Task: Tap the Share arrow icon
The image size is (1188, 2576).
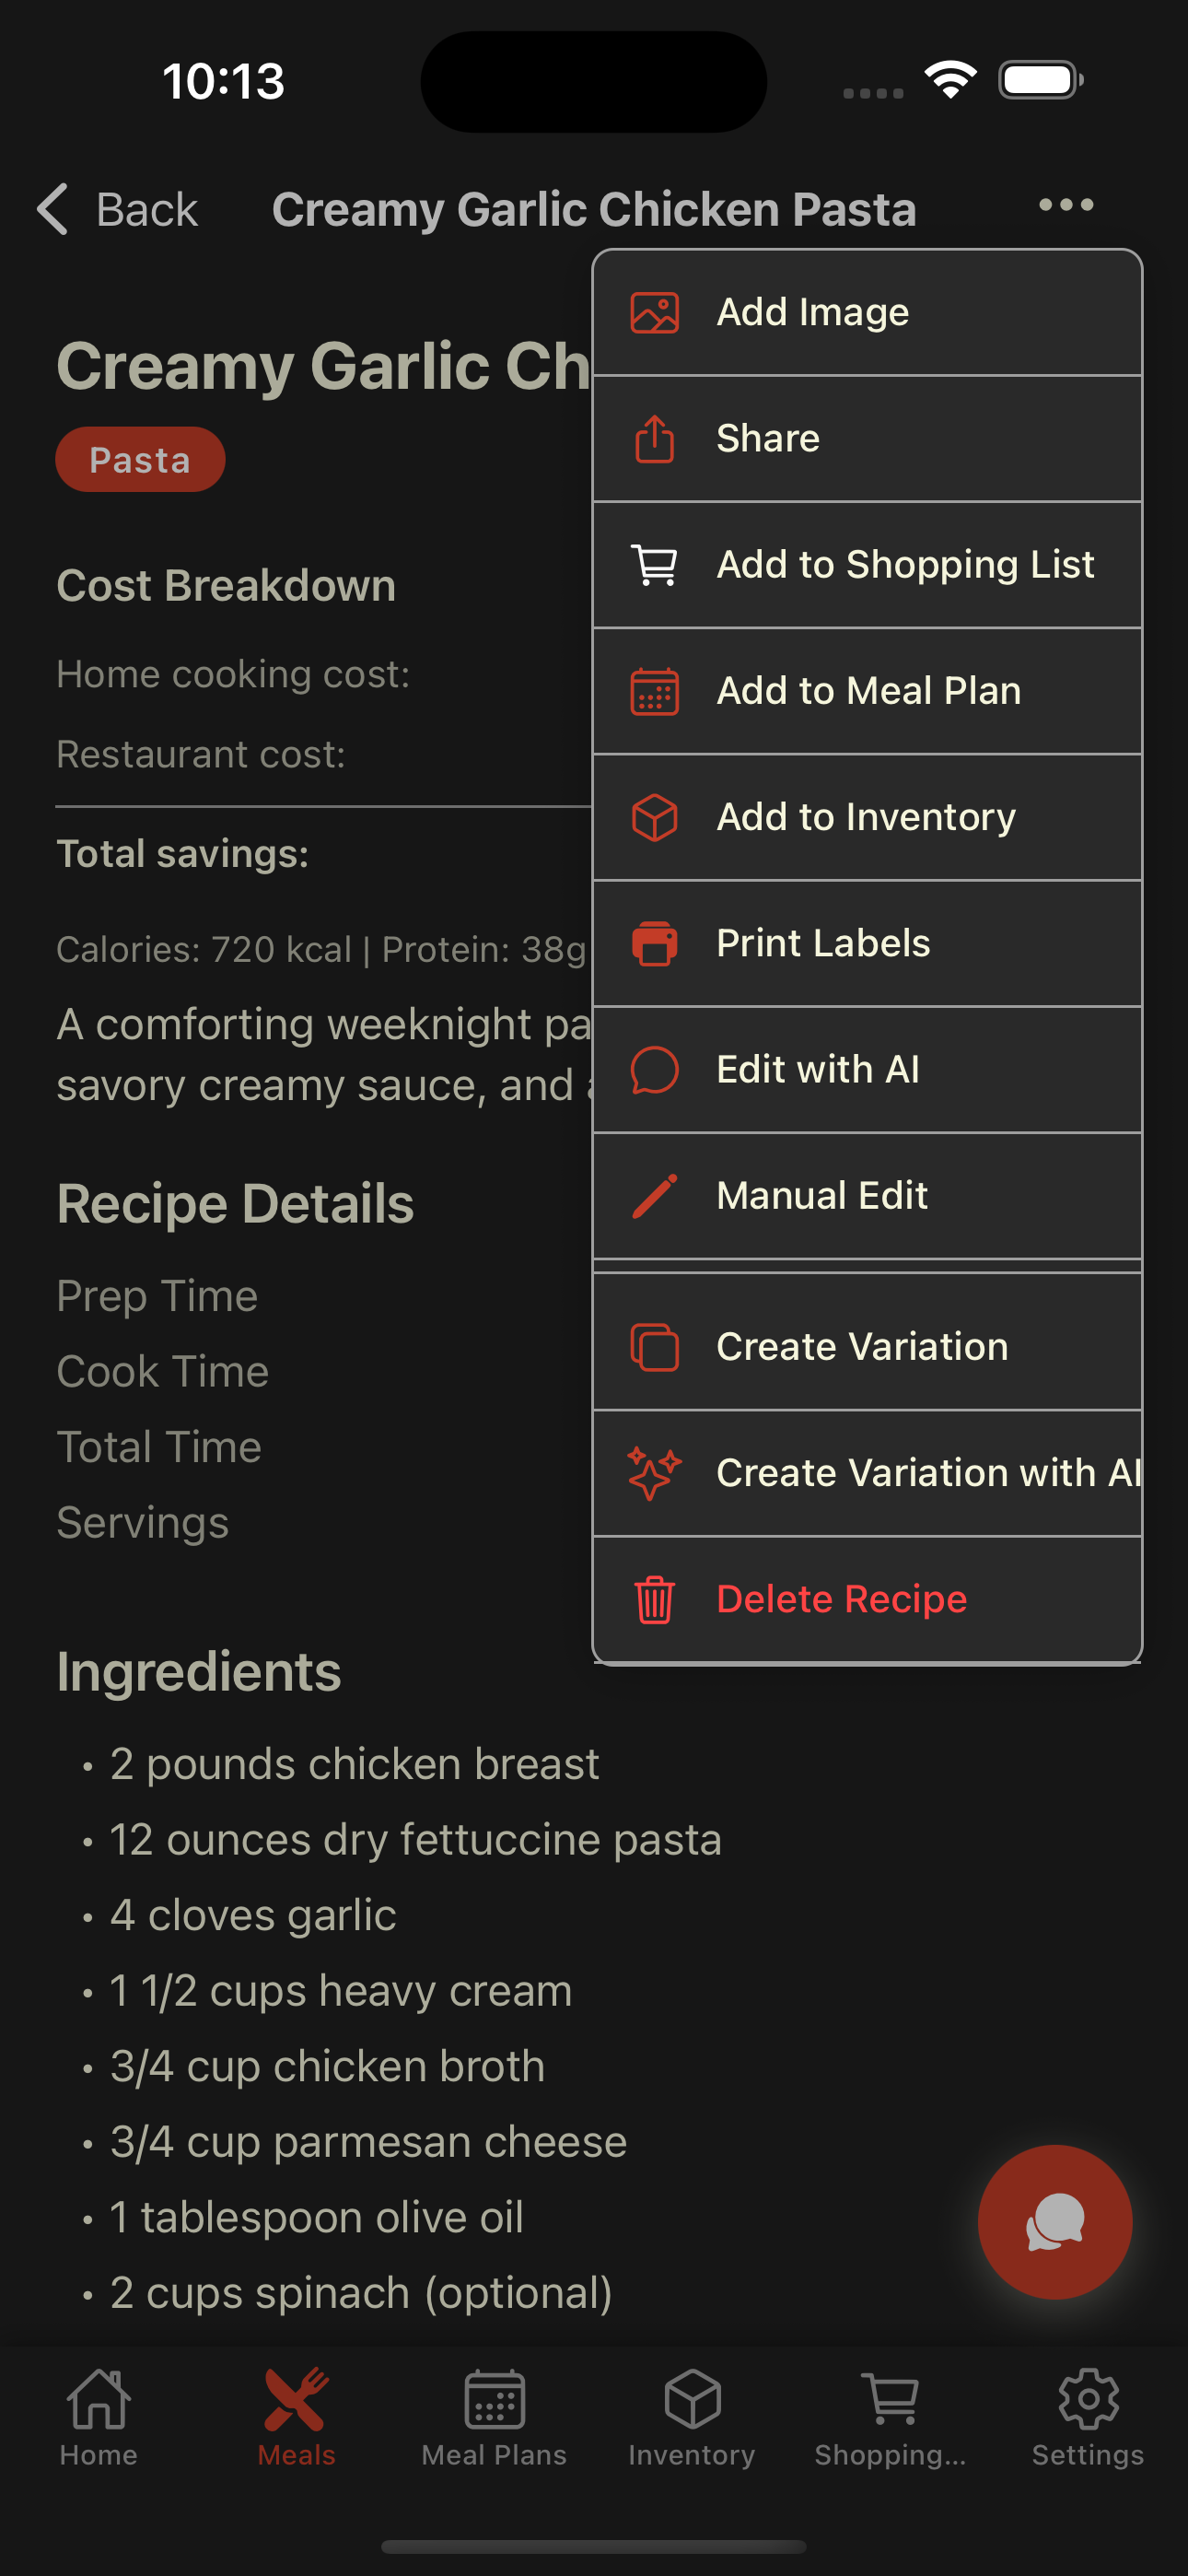Action: pyautogui.click(x=654, y=439)
